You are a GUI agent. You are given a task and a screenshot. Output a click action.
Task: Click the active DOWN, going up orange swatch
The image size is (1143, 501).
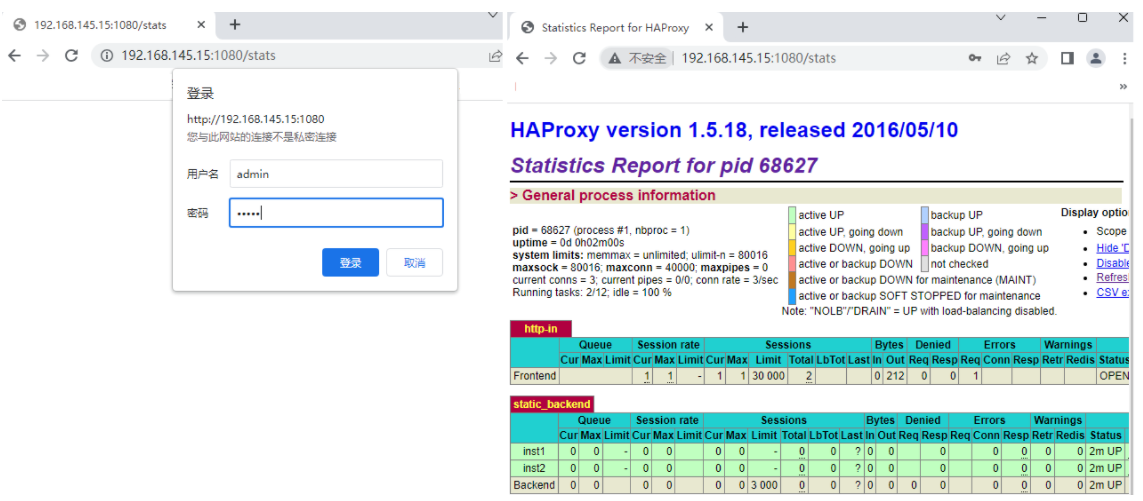click(792, 248)
